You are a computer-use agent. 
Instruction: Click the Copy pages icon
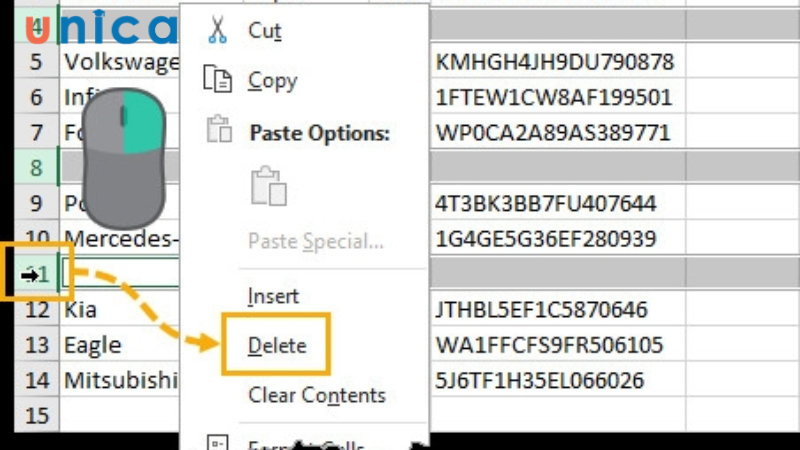coord(217,80)
